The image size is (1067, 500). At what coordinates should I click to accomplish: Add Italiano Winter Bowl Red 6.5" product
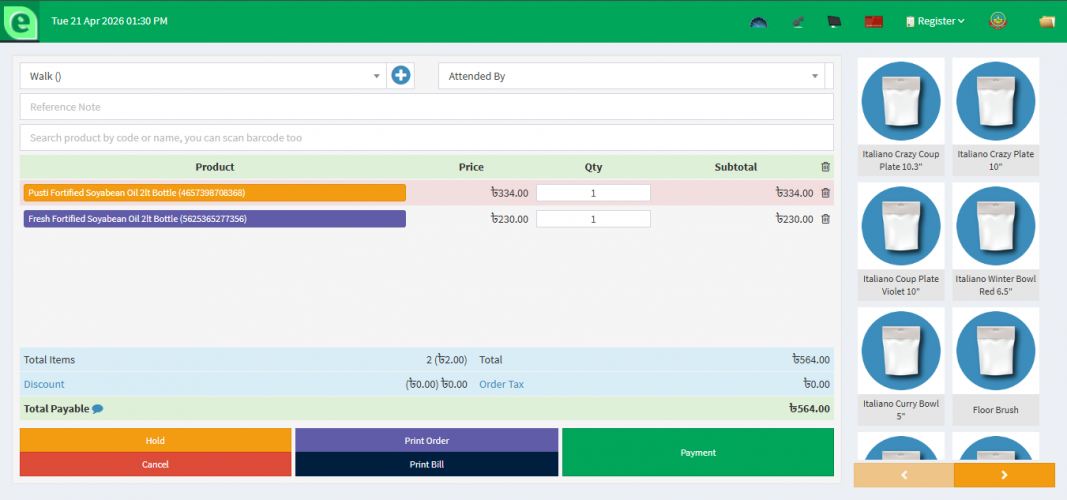tap(996, 241)
